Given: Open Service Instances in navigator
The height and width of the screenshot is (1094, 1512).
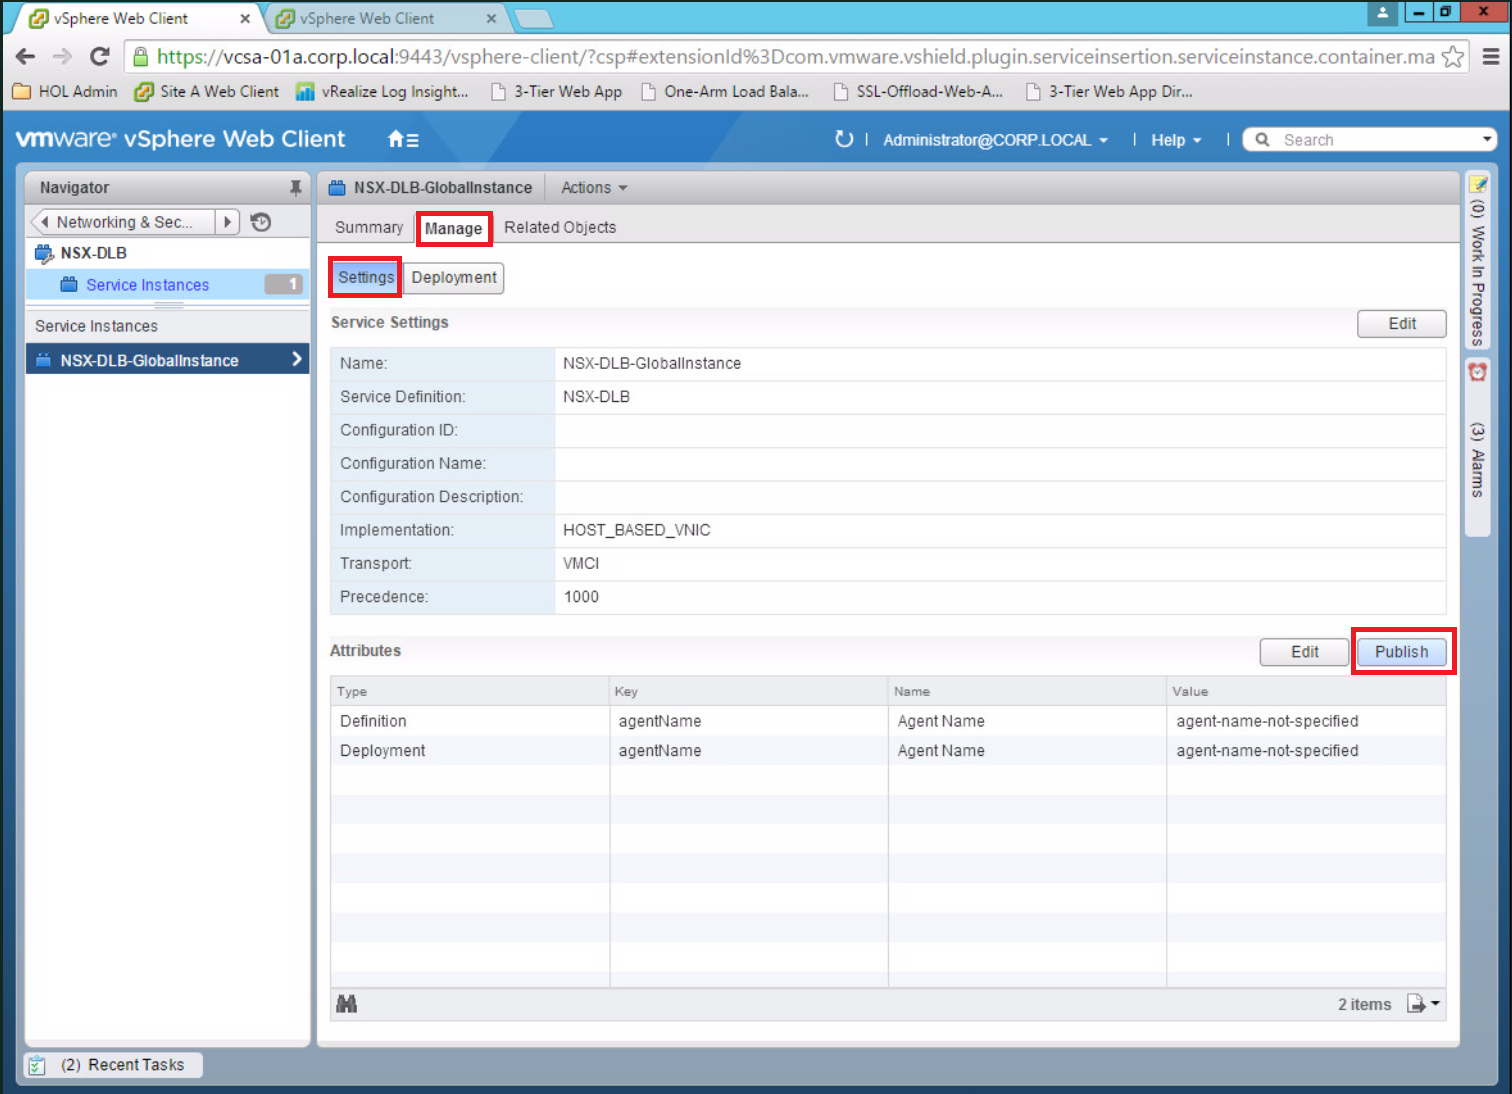Looking at the screenshot, I should point(147,285).
